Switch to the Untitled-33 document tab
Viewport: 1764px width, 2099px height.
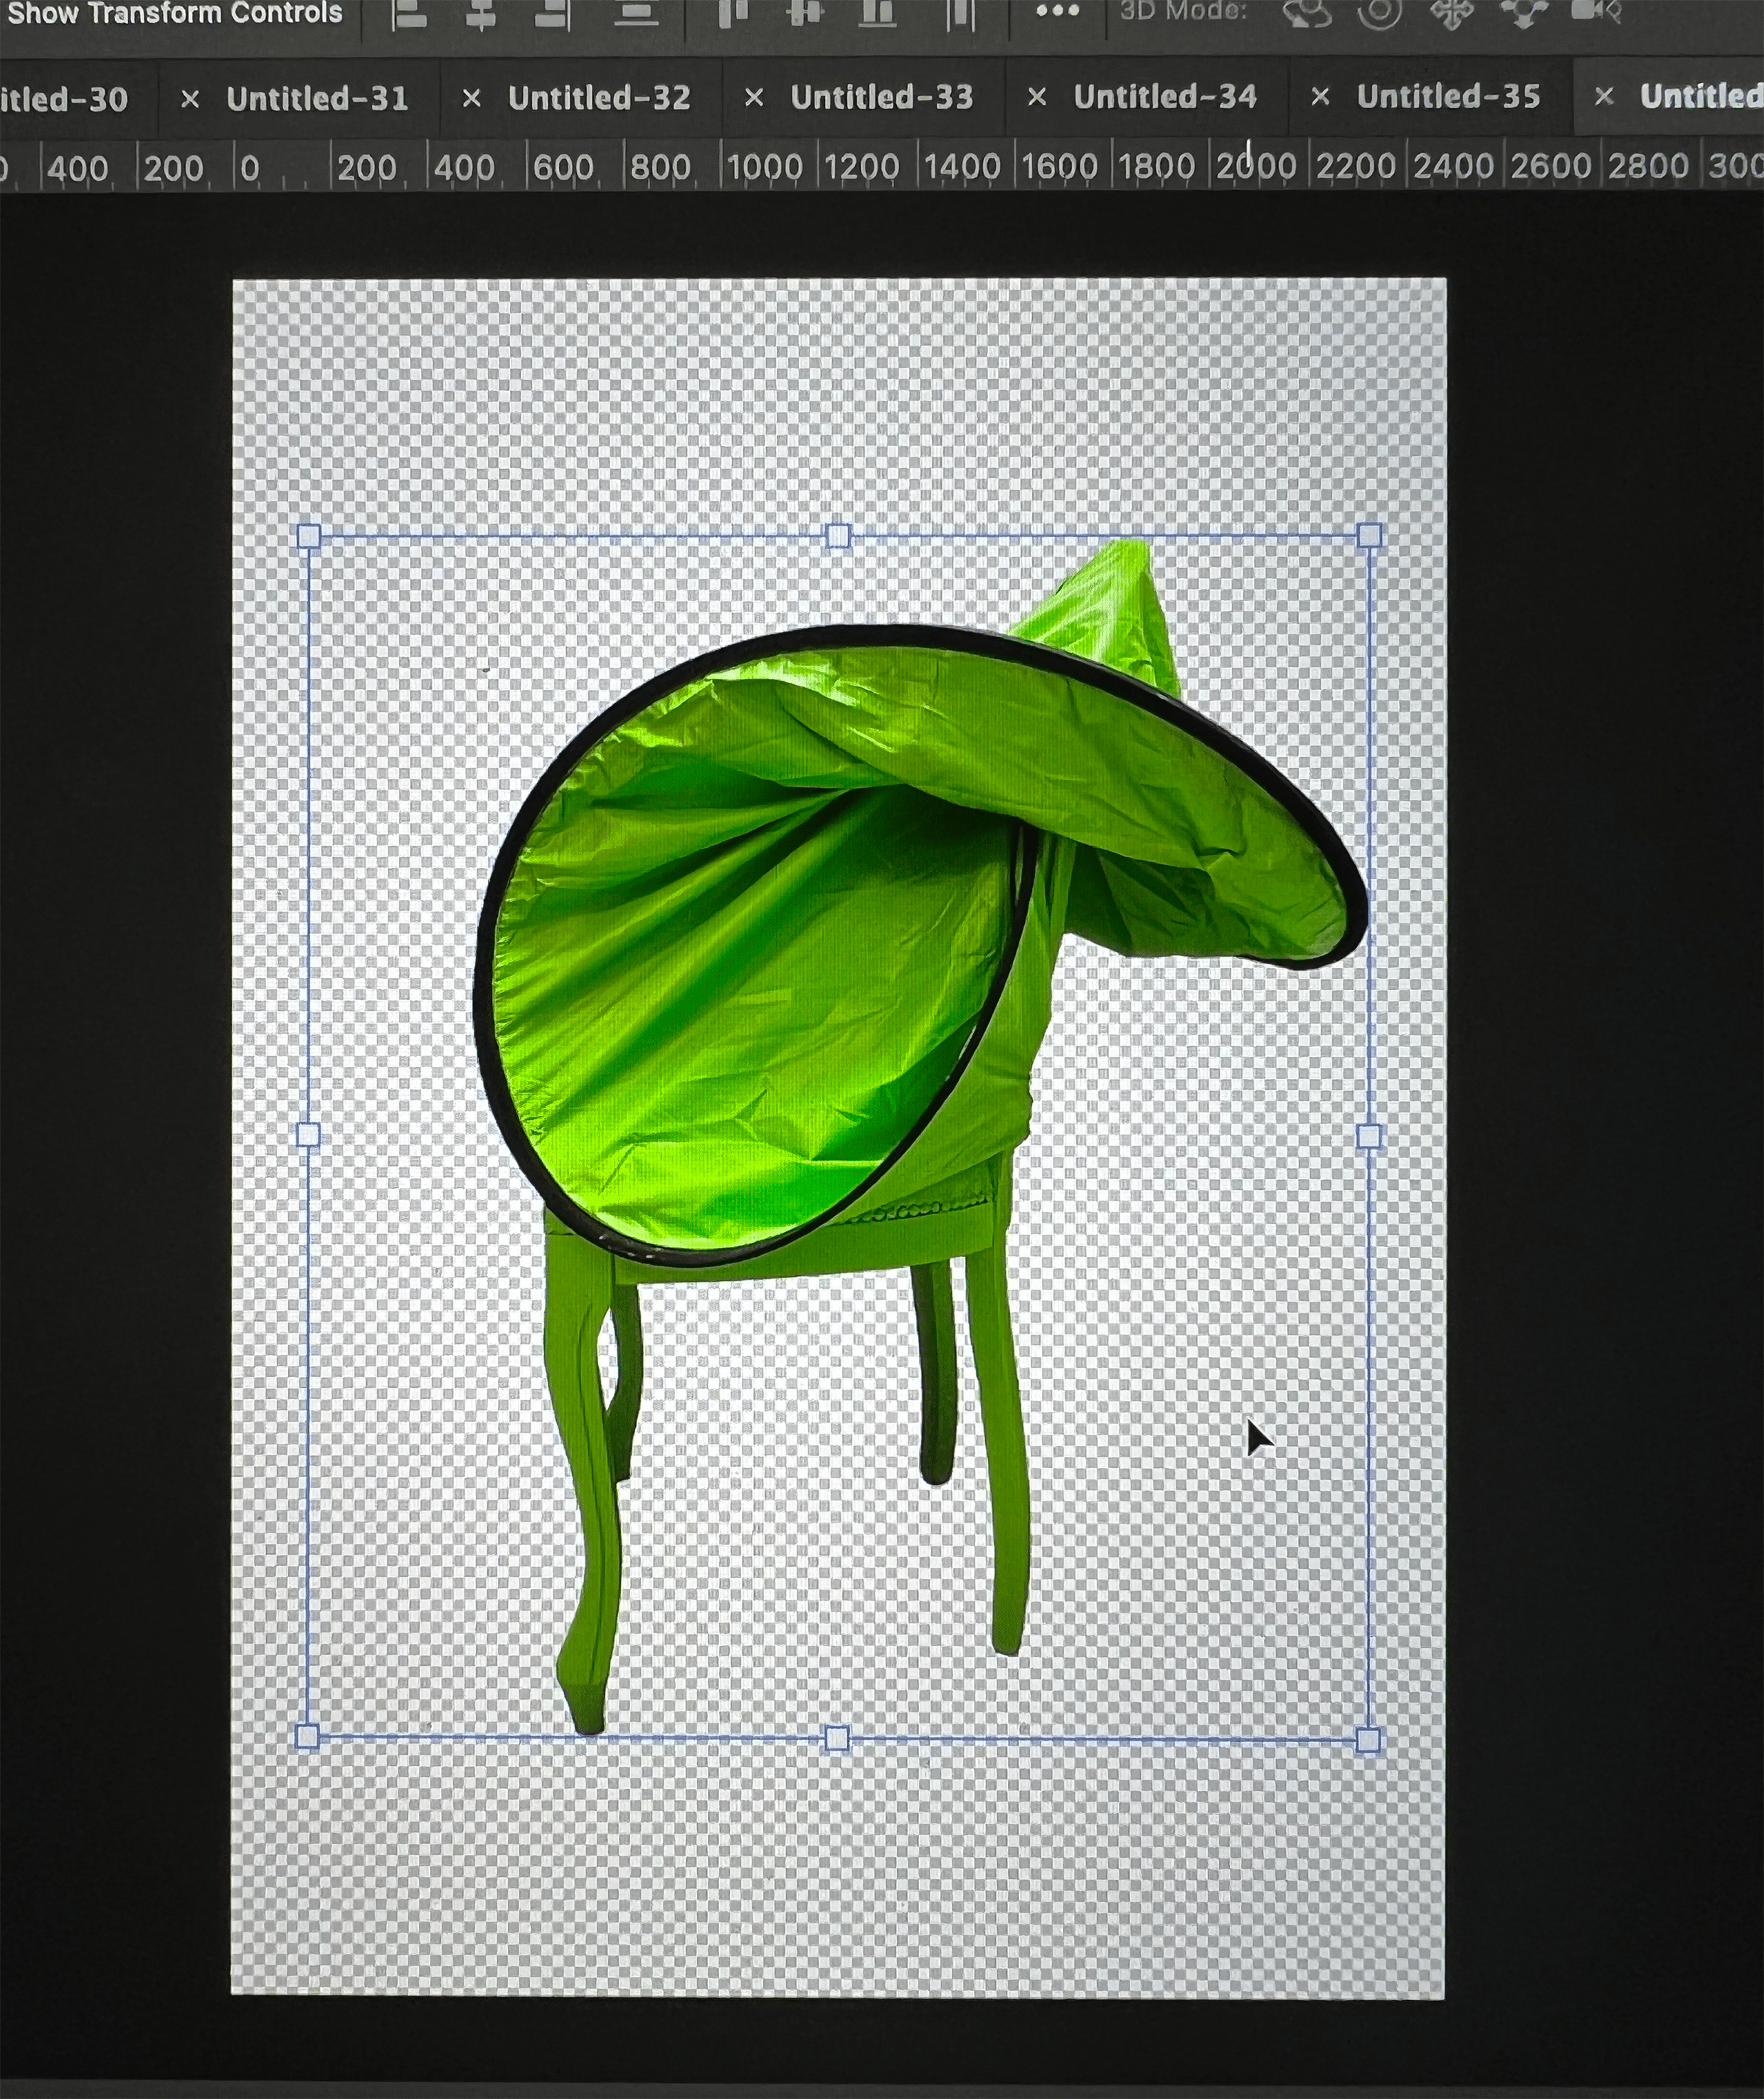pos(881,97)
